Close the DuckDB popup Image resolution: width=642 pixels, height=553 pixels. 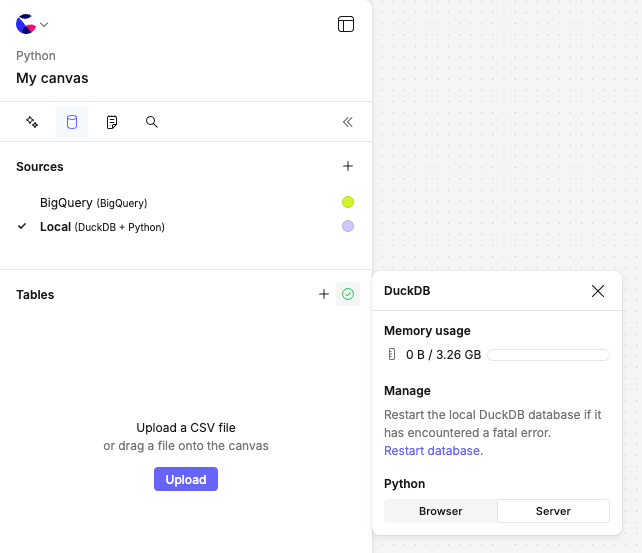tap(598, 291)
